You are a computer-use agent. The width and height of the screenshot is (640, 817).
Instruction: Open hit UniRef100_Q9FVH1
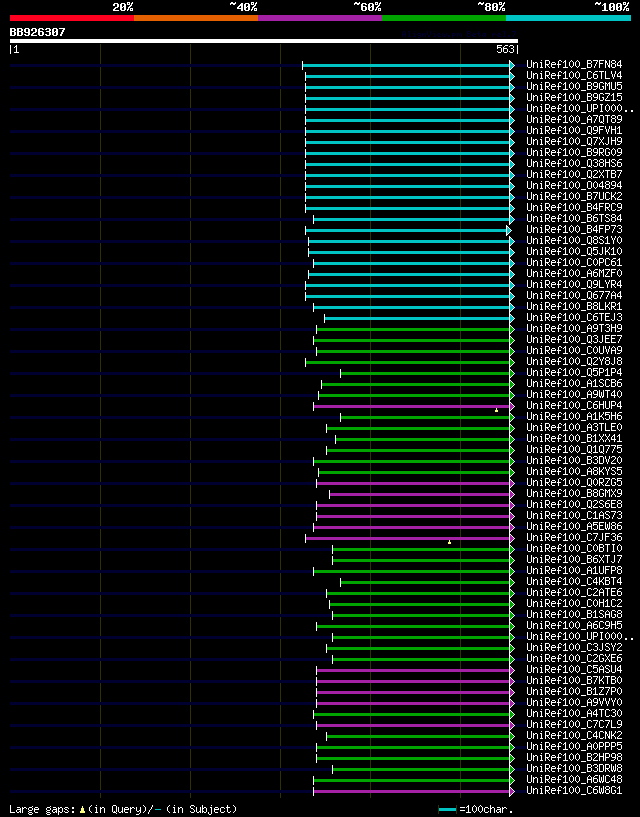(x=574, y=130)
